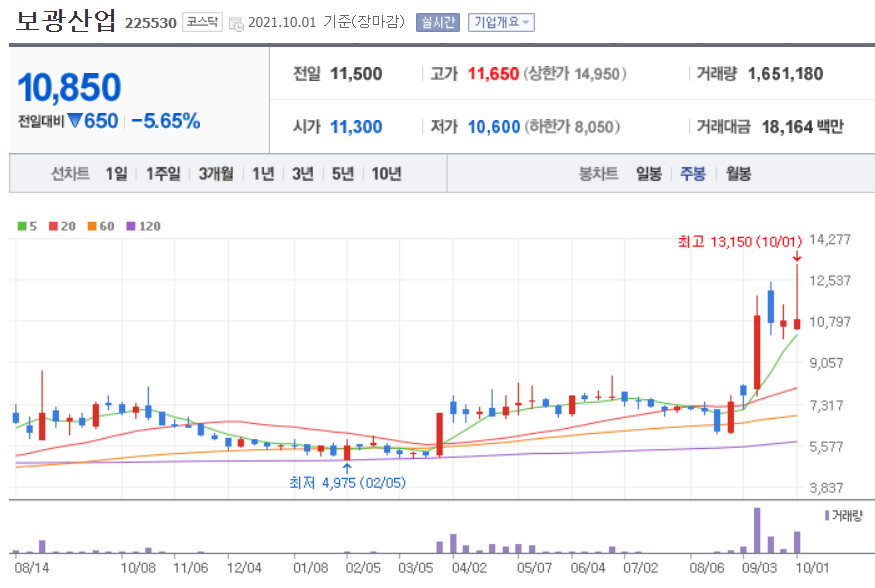
Task: Click the 저가 value 10,600
Action: pos(494,127)
